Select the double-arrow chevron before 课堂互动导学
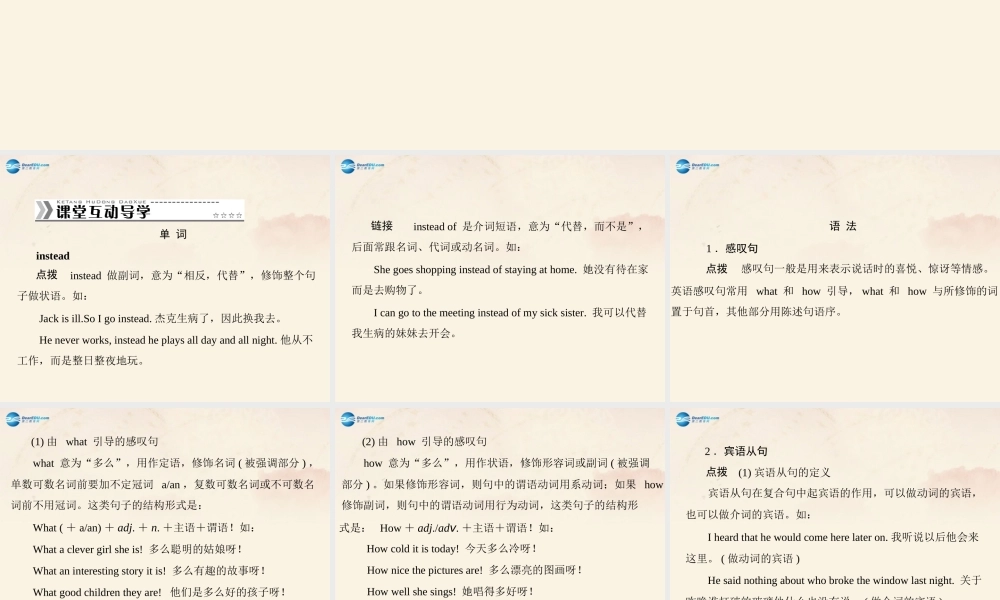The width and height of the screenshot is (1000, 600). (x=45, y=212)
